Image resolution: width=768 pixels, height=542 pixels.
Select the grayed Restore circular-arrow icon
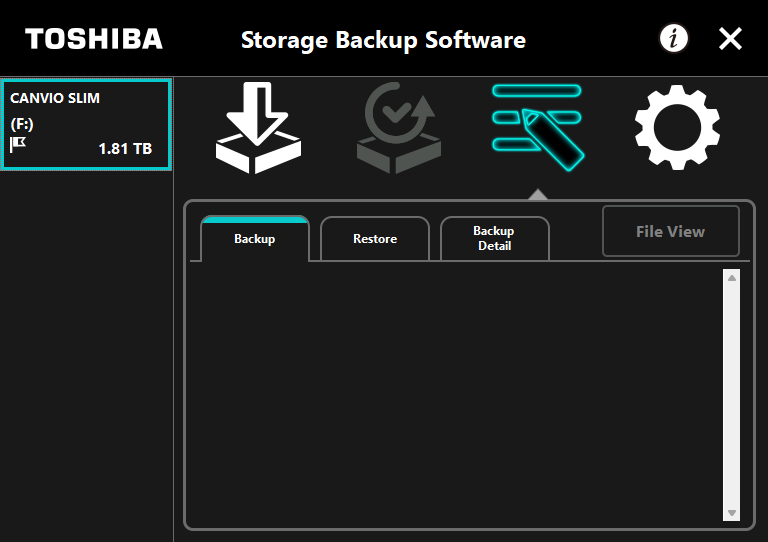click(x=399, y=128)
